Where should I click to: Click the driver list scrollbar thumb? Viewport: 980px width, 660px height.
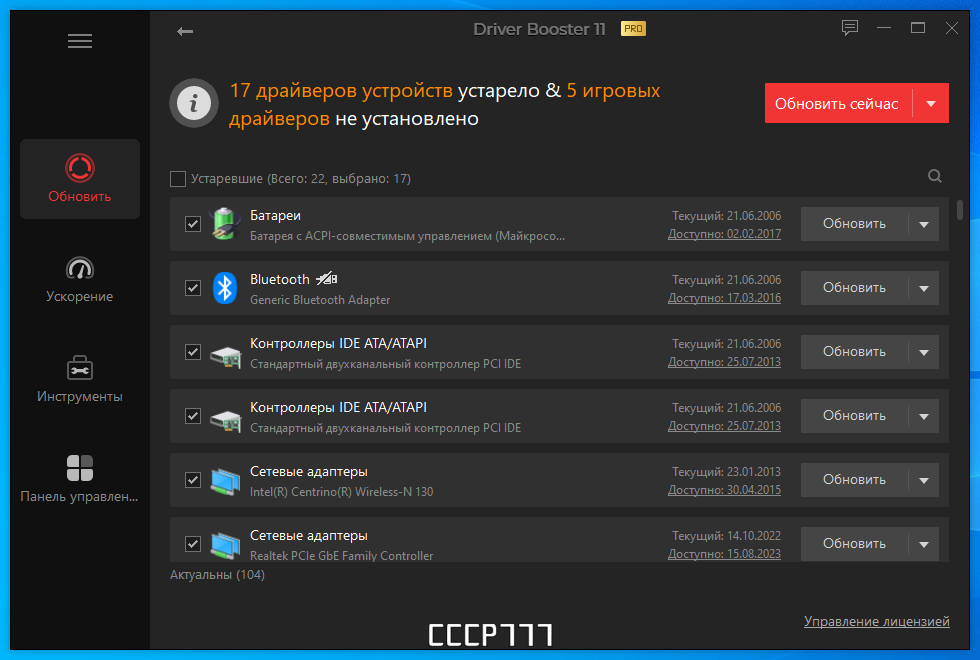960,210
